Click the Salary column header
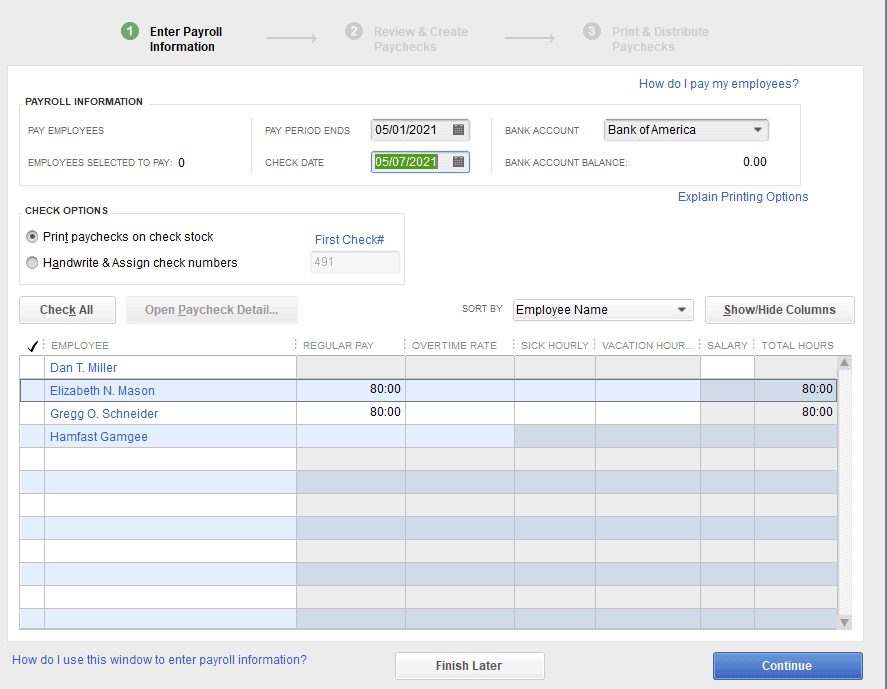The height and width of the screenshot is (689, 887). (727, 346)
